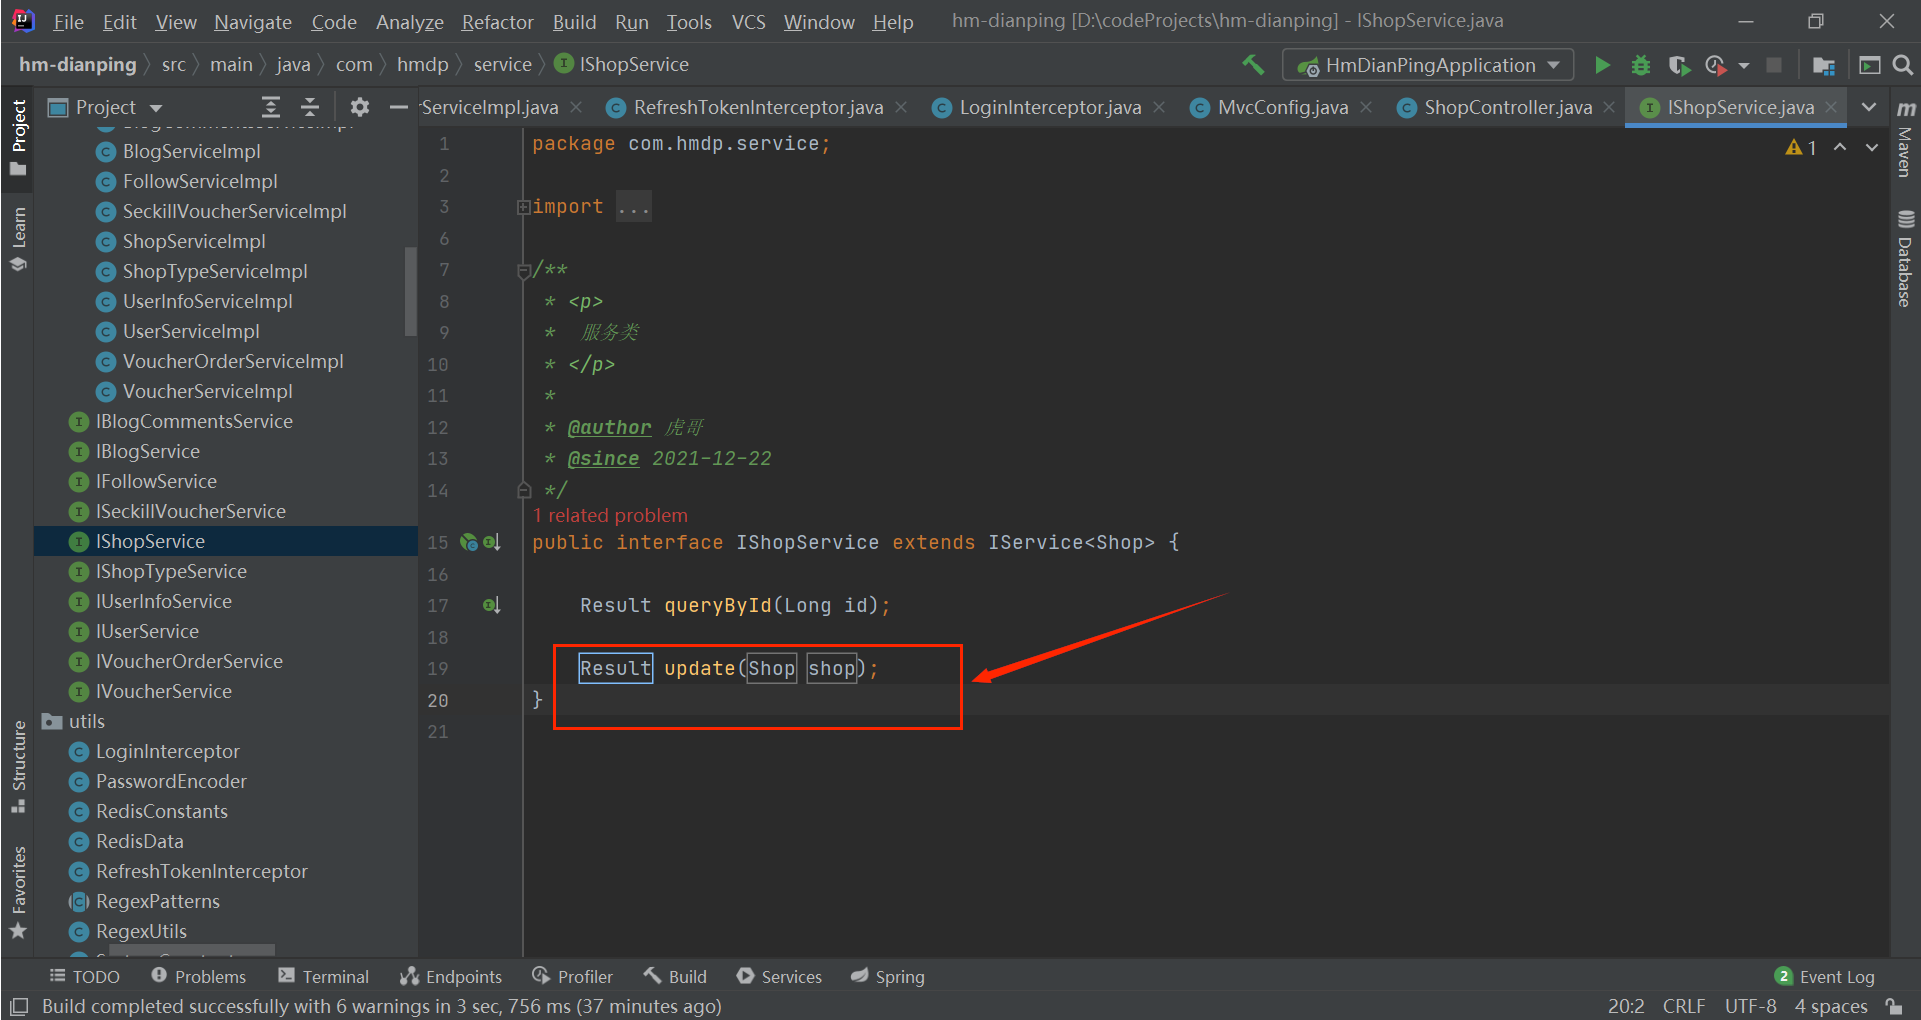
Task: Open the VCS menu
Action: 748,22
